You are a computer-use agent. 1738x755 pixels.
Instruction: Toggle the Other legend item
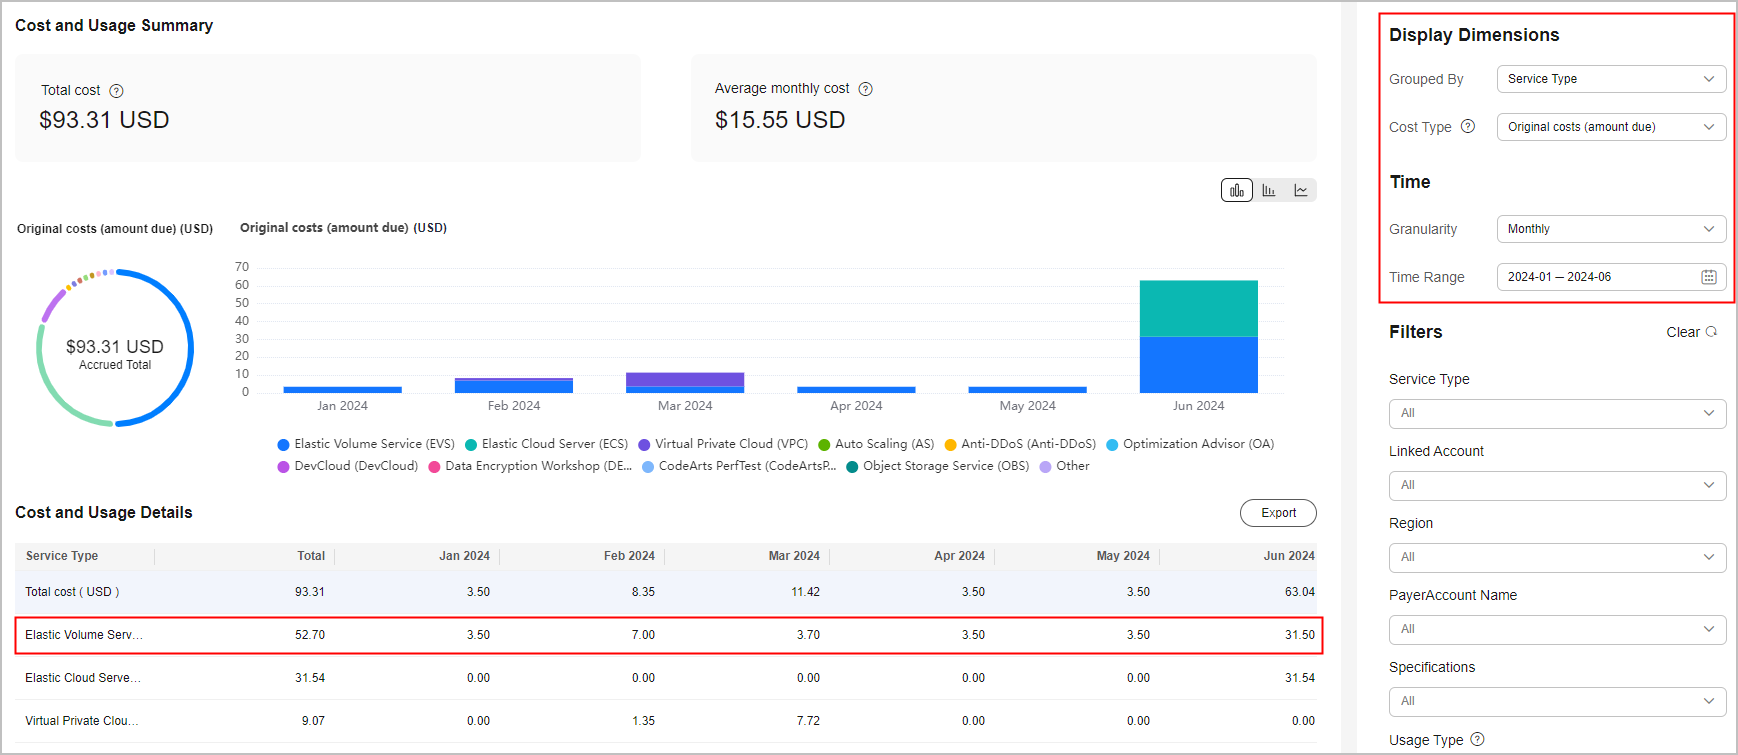(1065, 466)
